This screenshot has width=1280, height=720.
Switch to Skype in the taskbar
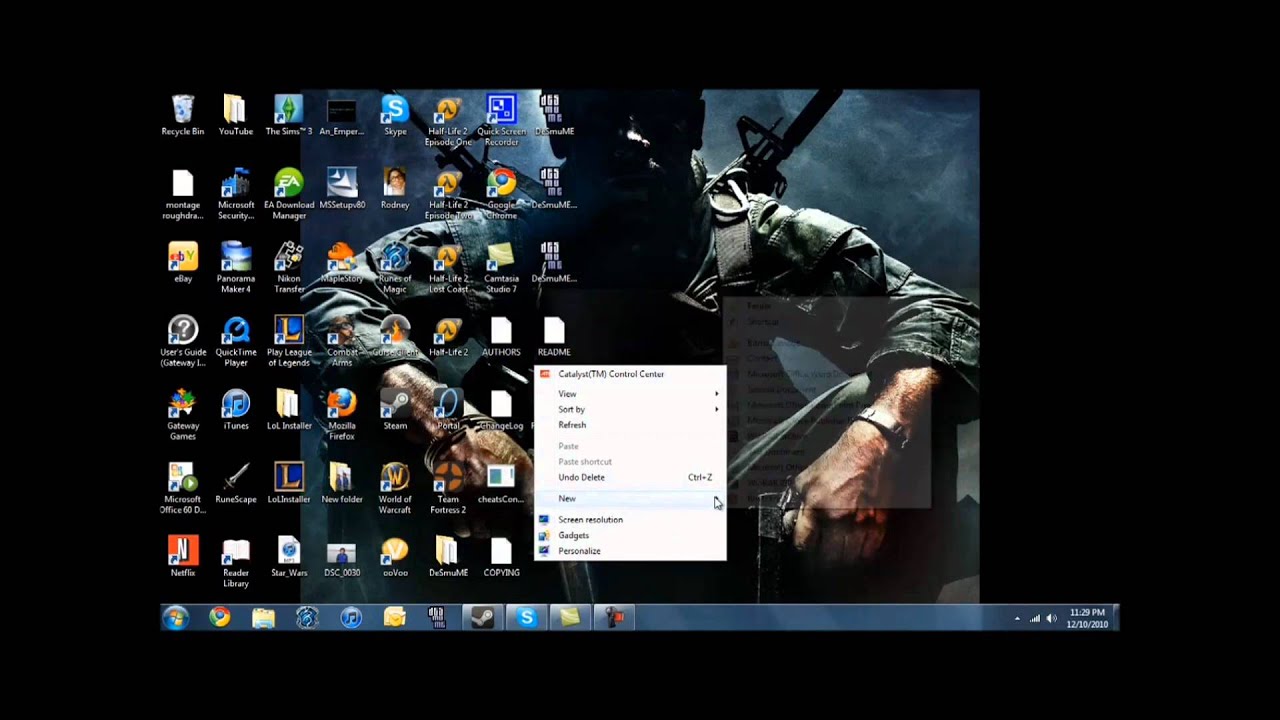point(526,618)
